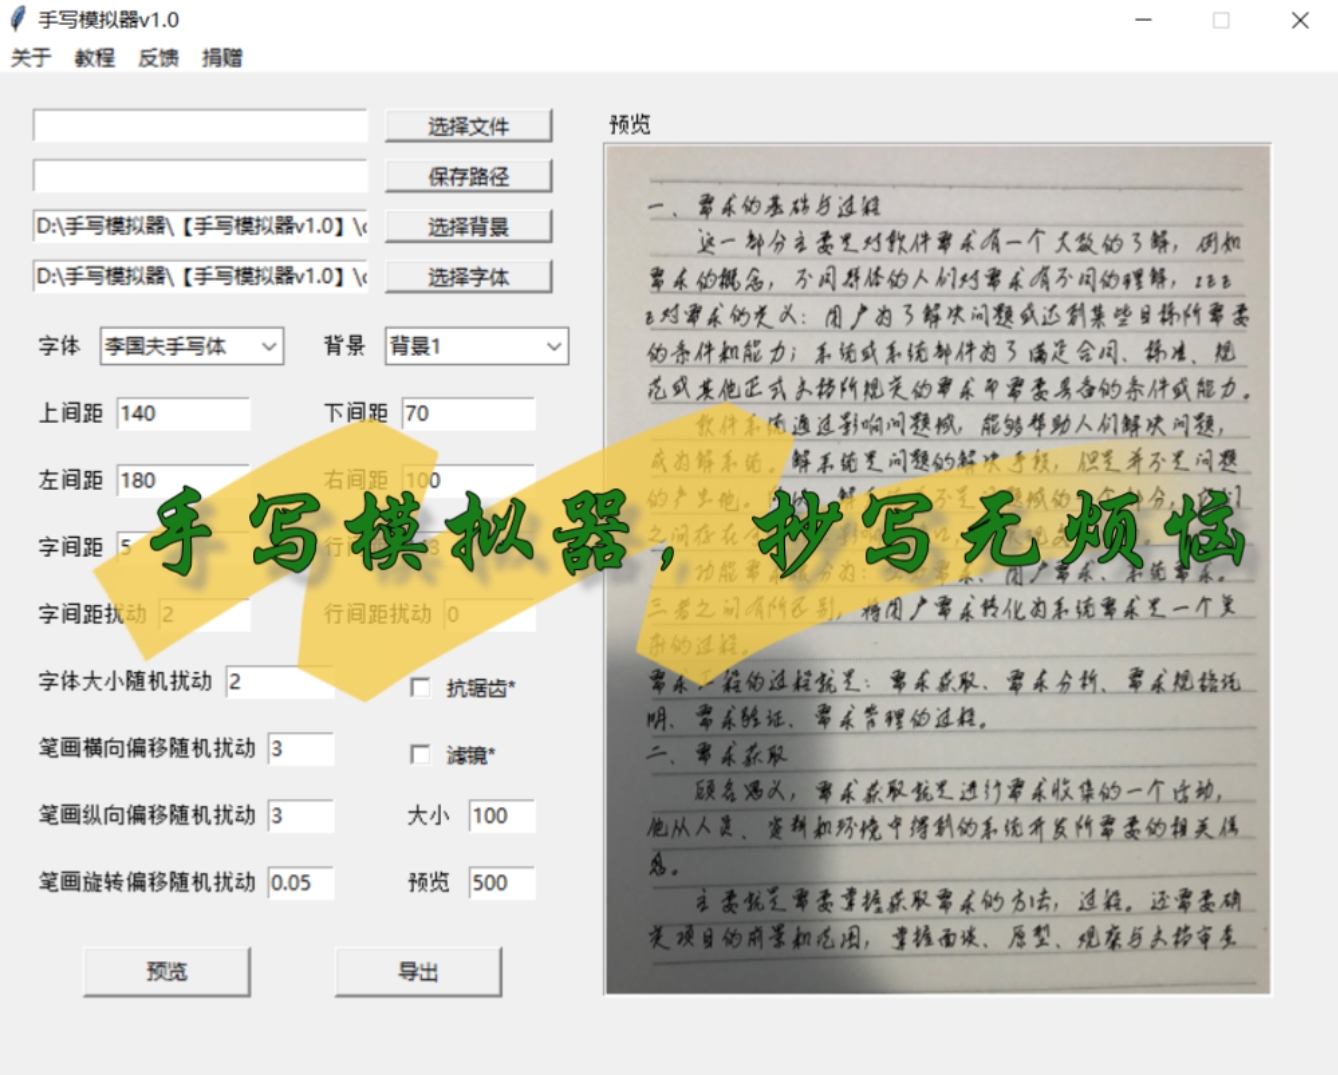Click the 预览 button at bottom

pos(166,971)
